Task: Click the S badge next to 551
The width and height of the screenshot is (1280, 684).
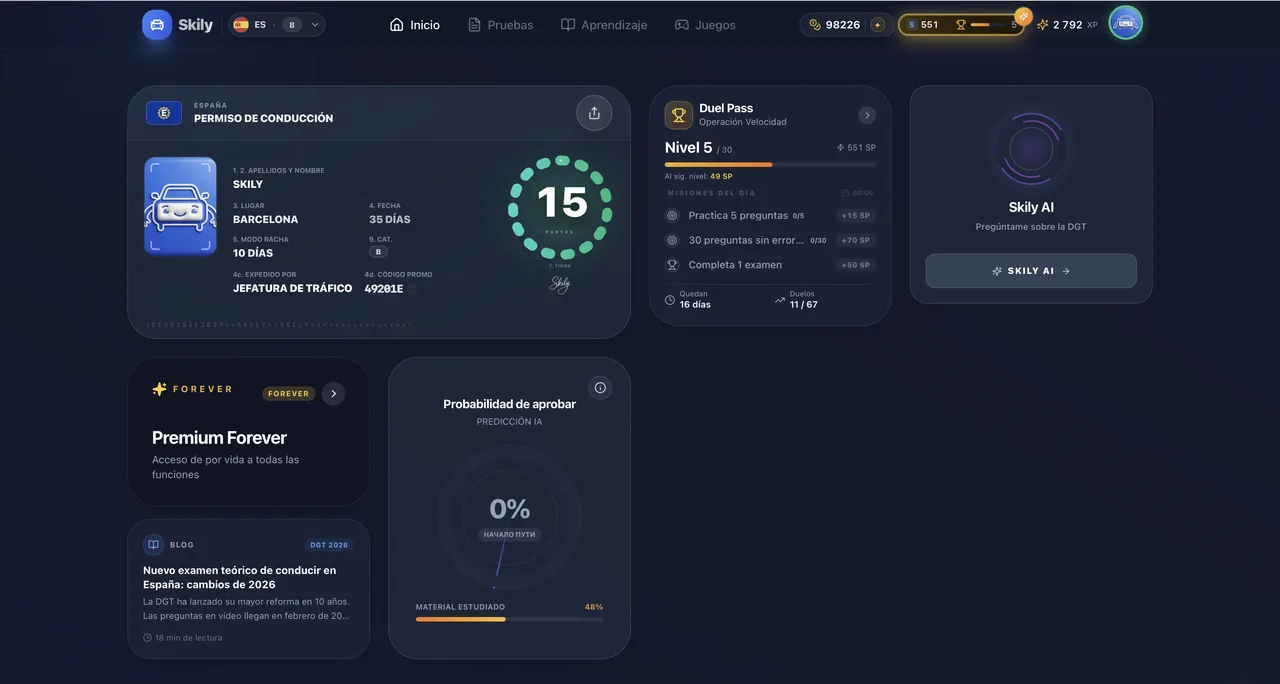Action: click(x=911, y=25)
